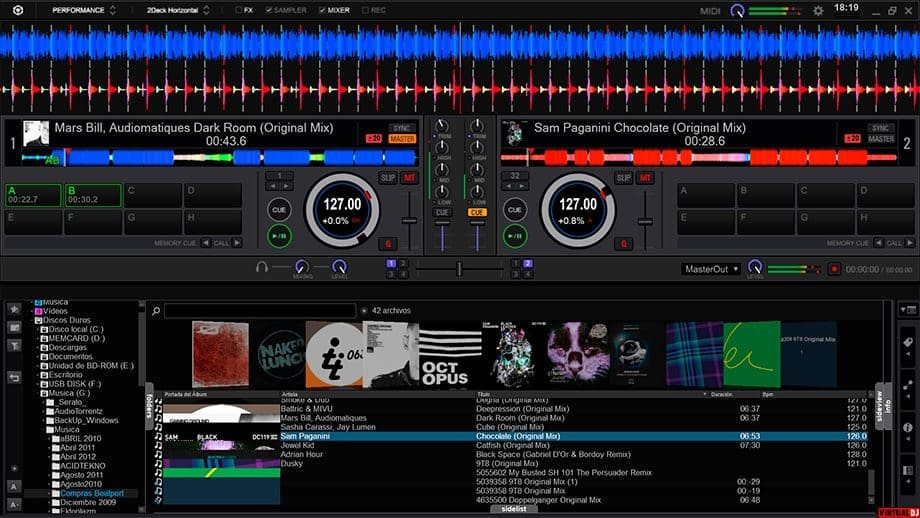Click the headphones mixing knob

click(302, 266)
